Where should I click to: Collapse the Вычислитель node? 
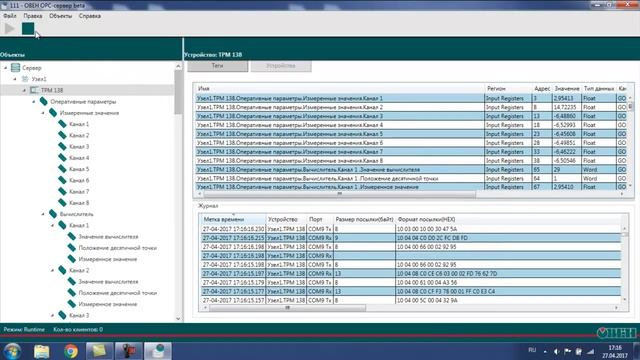pyautogui.click(x=43, y=213)
